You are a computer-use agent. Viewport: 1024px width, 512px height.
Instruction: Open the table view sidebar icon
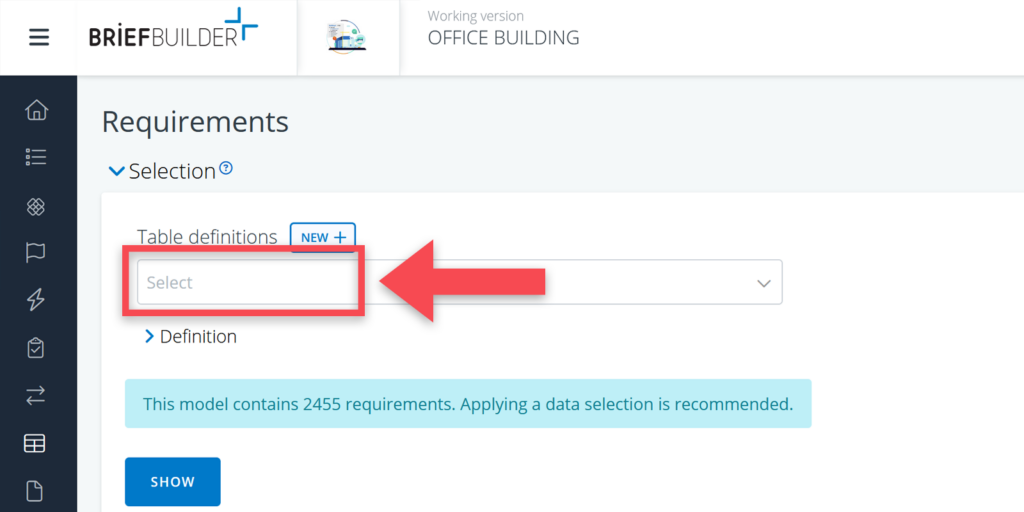[36, 443]
